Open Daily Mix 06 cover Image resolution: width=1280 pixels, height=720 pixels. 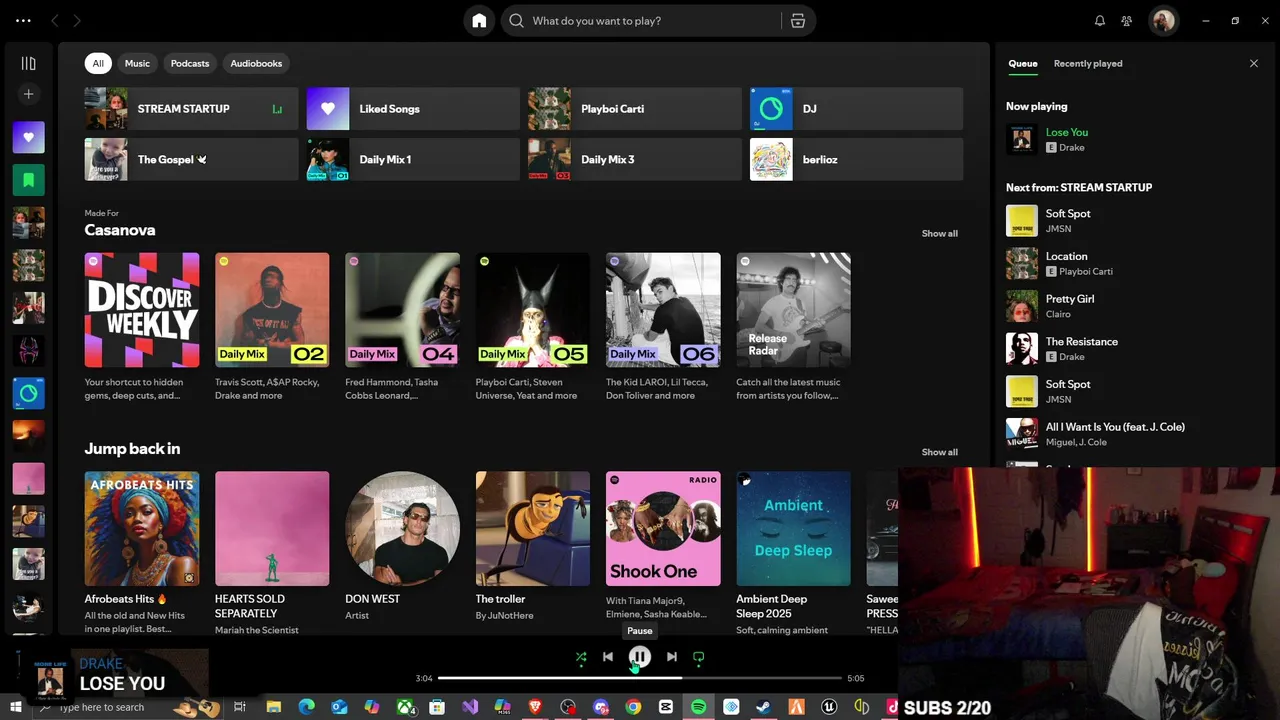[663, 310]
